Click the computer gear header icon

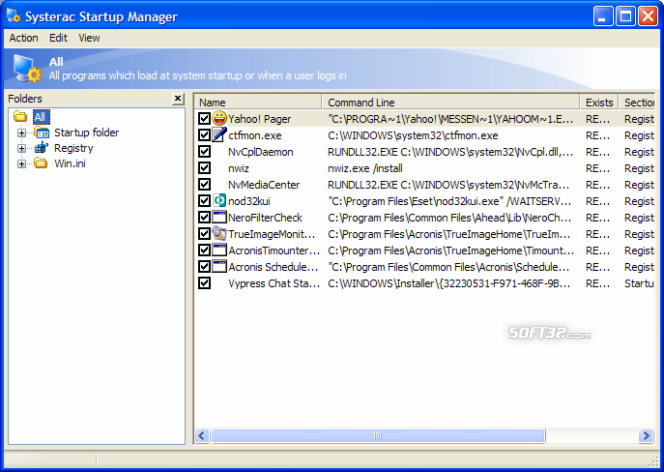(26, 68)
